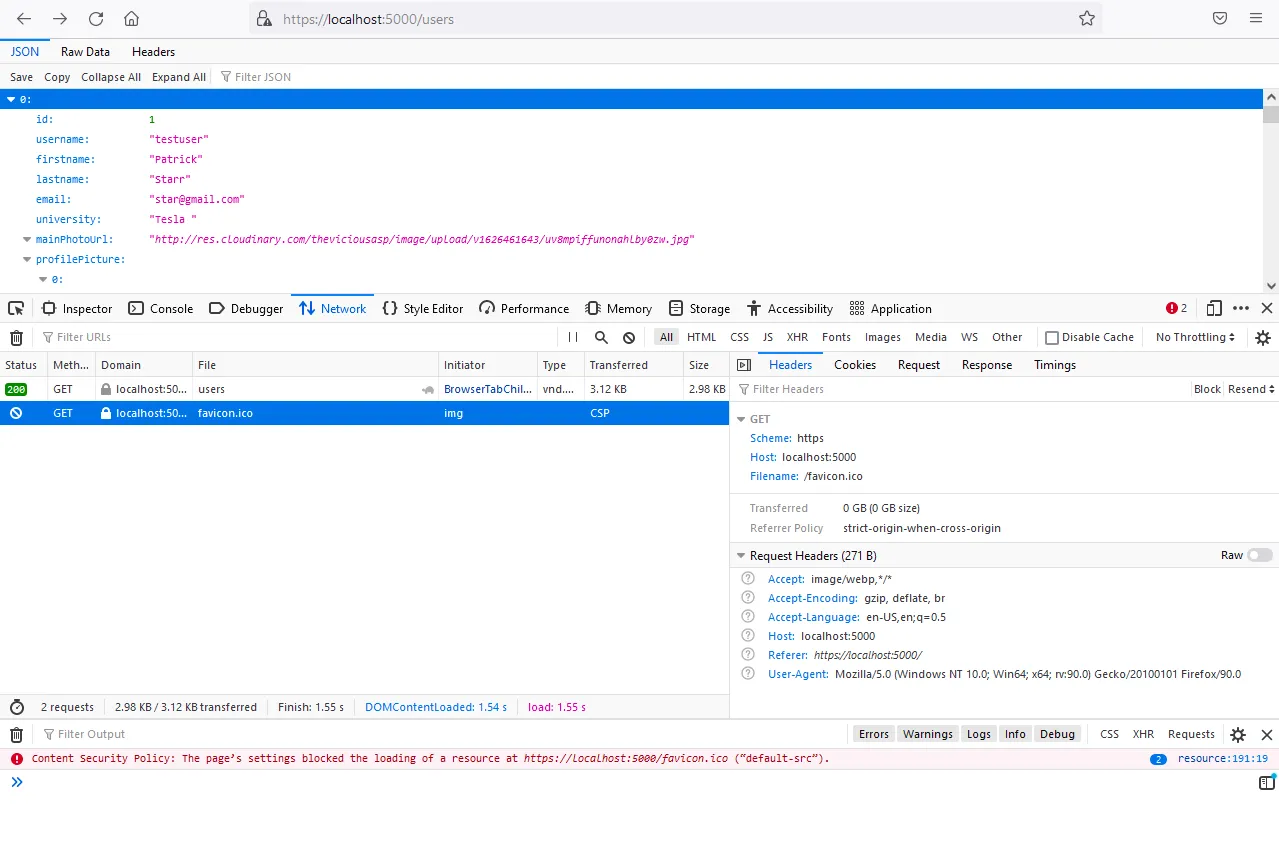This screenshot has width=1279, height=857.
Task: Open the Pocket save icon
Action: (x=1220, y=19)
